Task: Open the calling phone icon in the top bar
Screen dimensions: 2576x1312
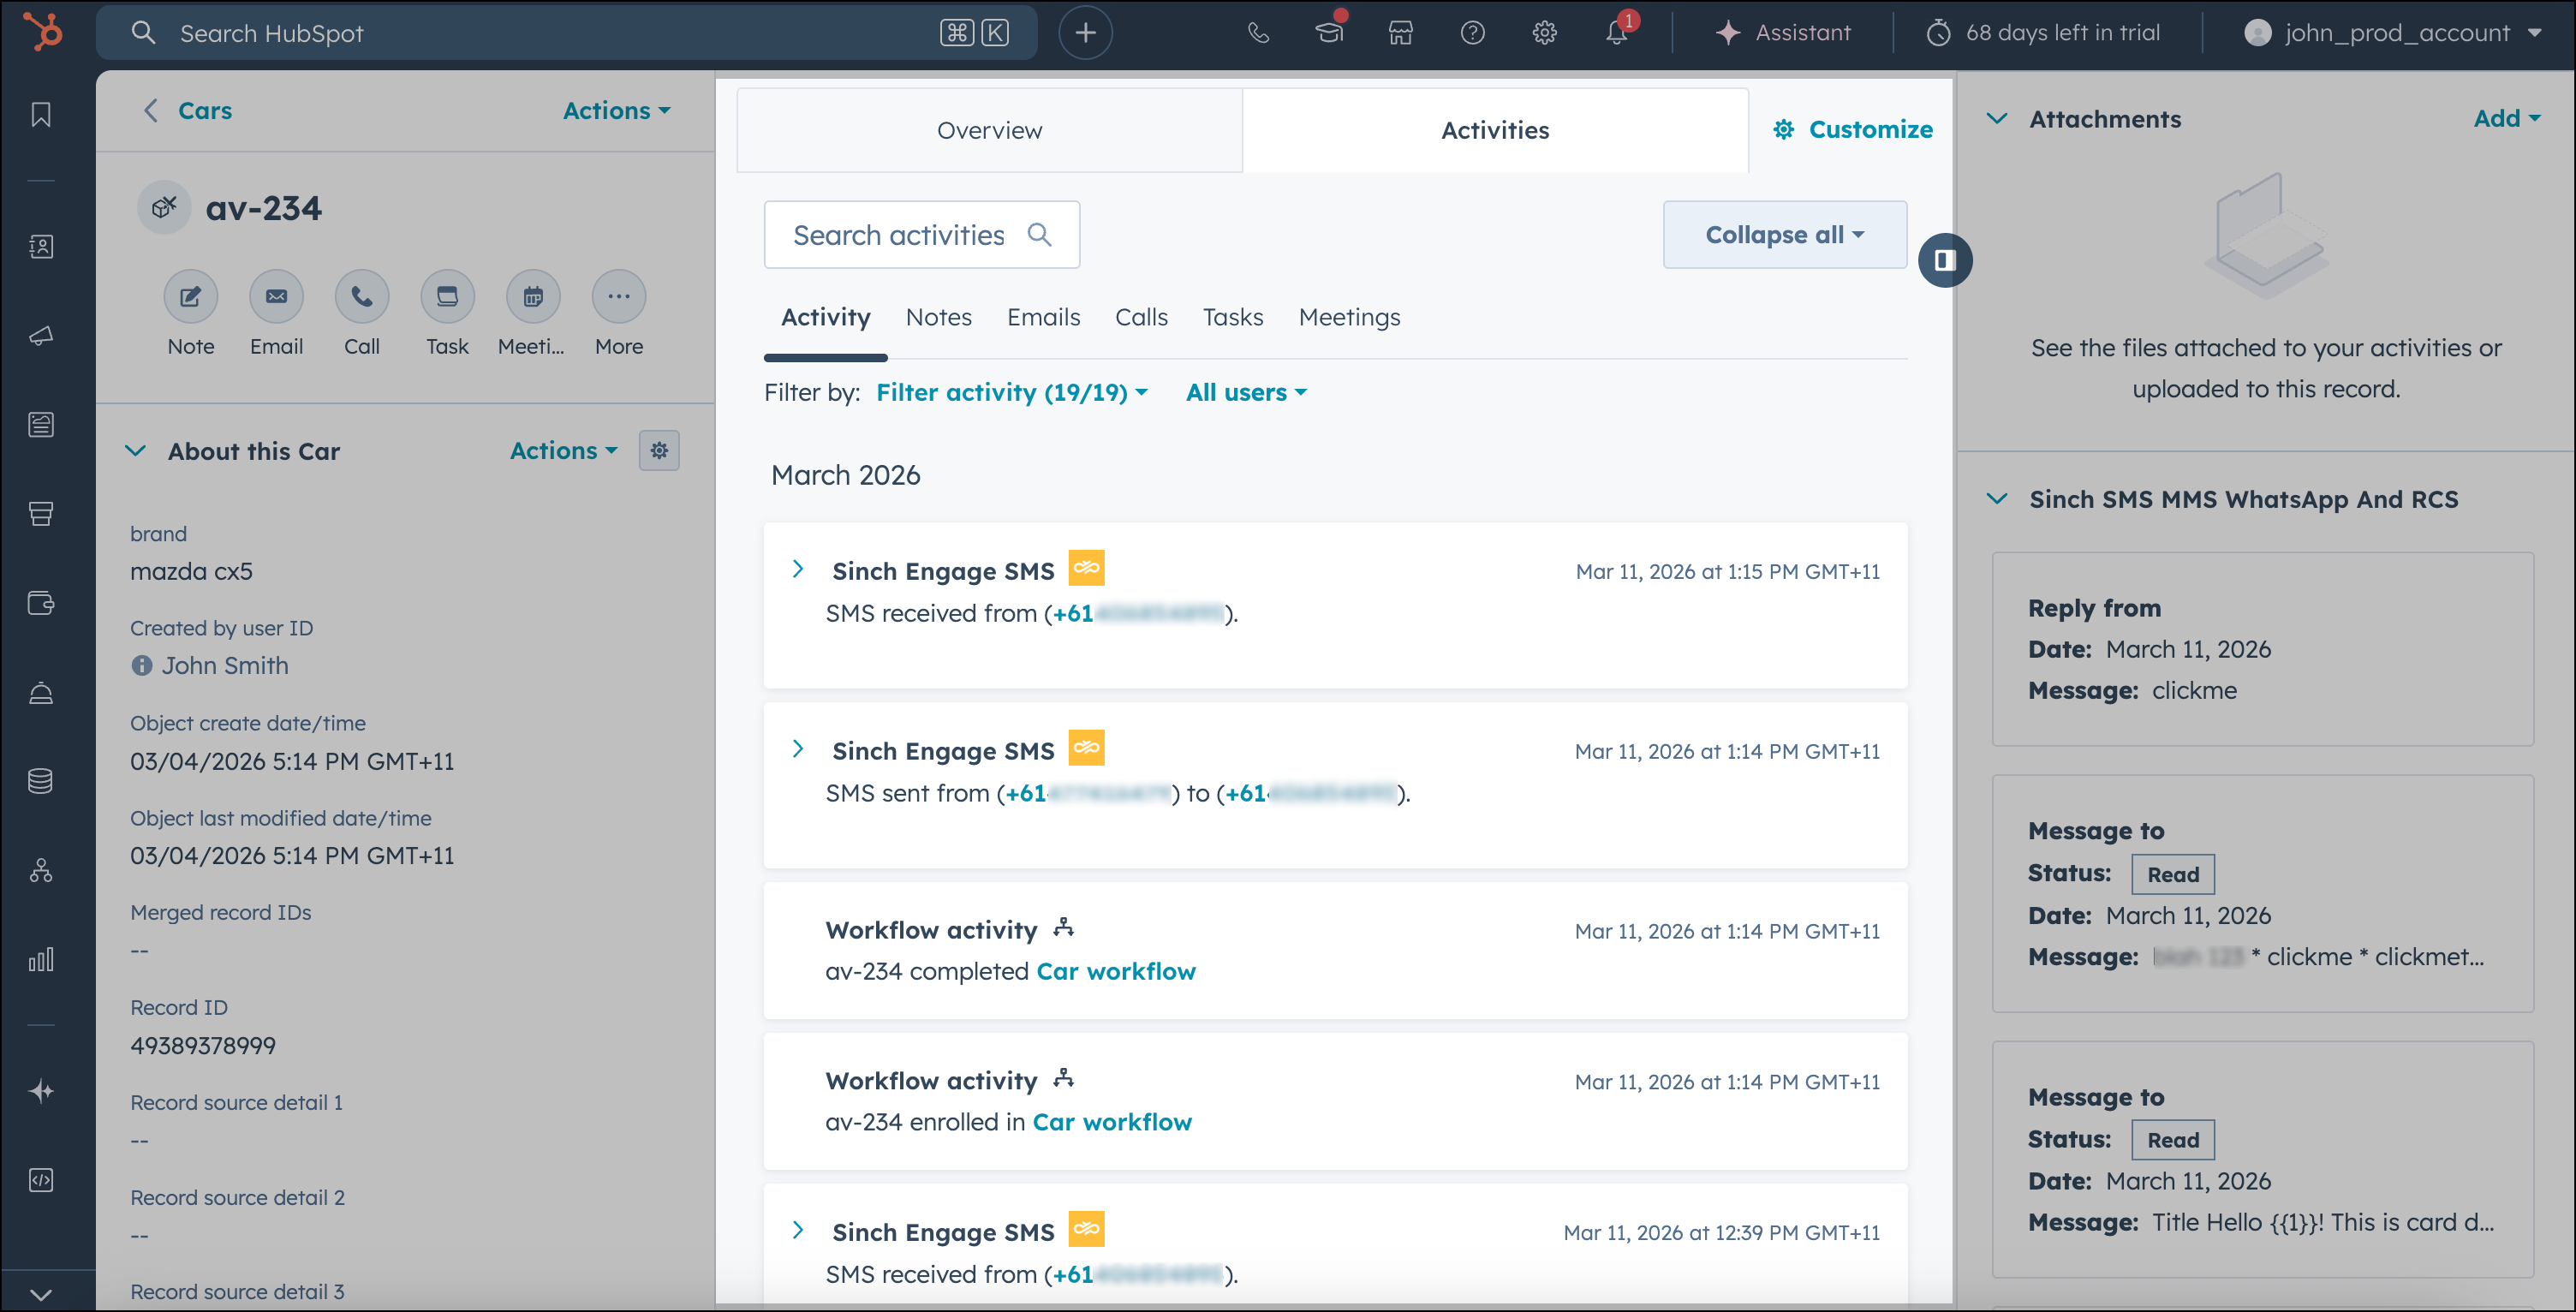Action: point(1258,33)
